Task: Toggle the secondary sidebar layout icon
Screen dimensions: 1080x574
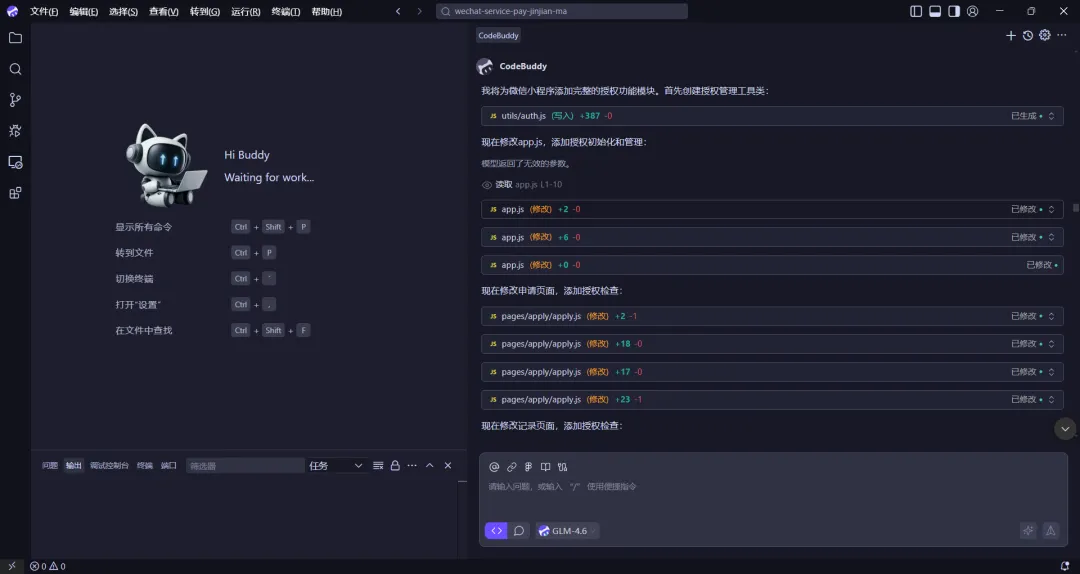Action: [954, 11]
